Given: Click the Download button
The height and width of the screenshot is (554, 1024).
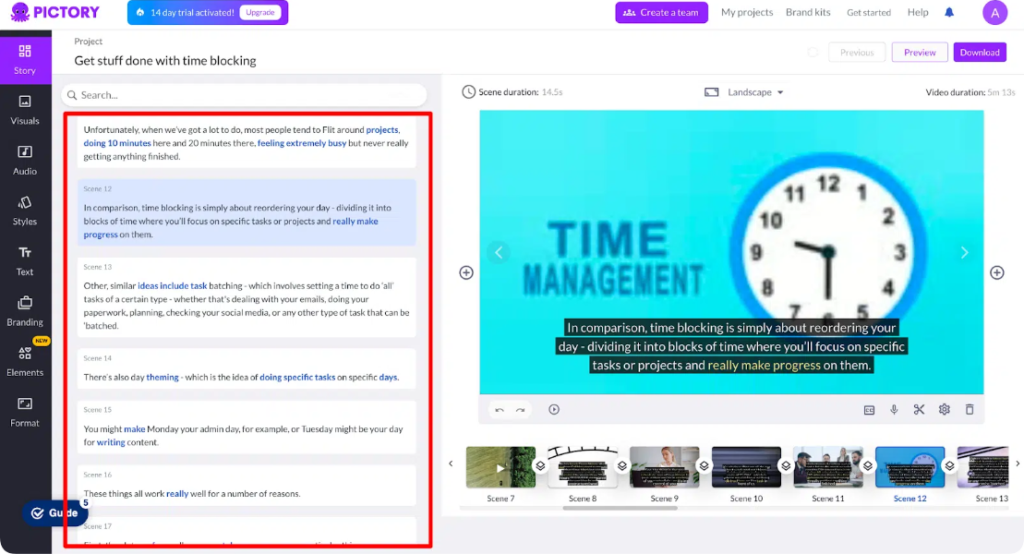Looking at the screenshot, I should [979, 52].
